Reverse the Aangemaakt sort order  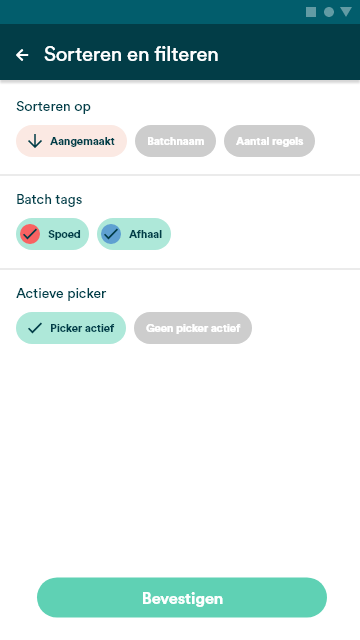coord(71,141)
